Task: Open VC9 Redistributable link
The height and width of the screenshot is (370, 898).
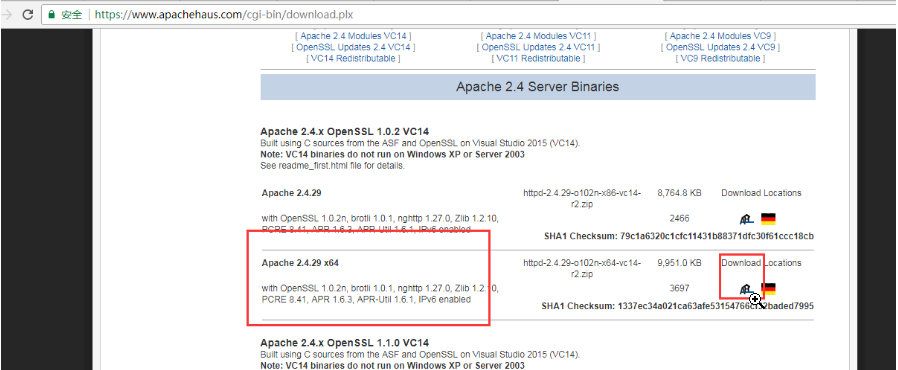Action: pyautogui.click(x=720, y=58)
